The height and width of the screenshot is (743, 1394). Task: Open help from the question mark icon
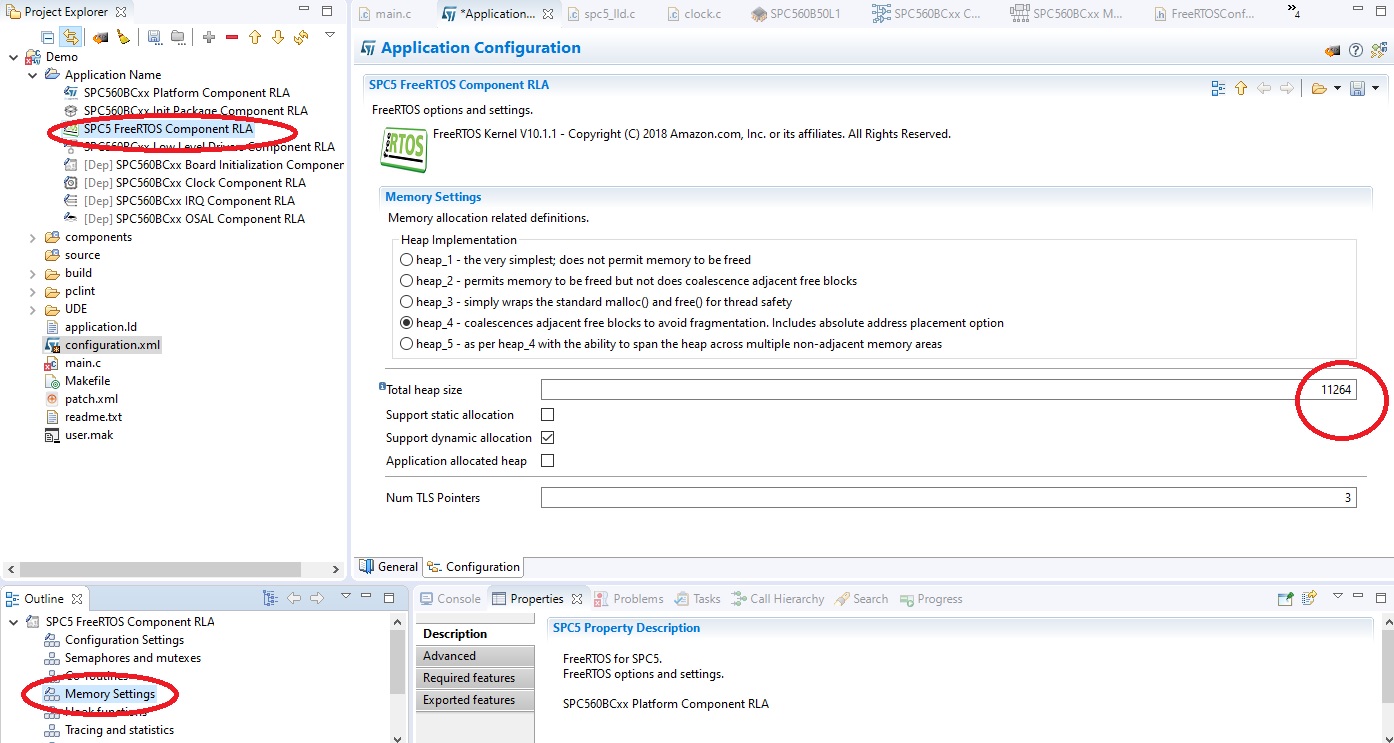(x=1356, y=50)
